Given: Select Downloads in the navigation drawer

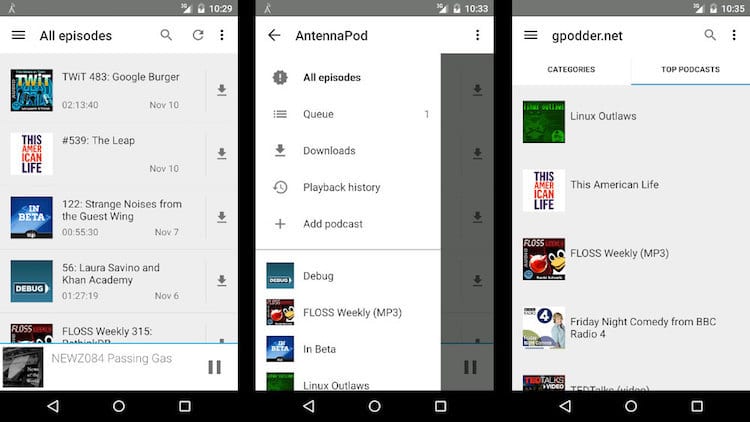Looking at the screenshot, I should [x=348, y=151].
